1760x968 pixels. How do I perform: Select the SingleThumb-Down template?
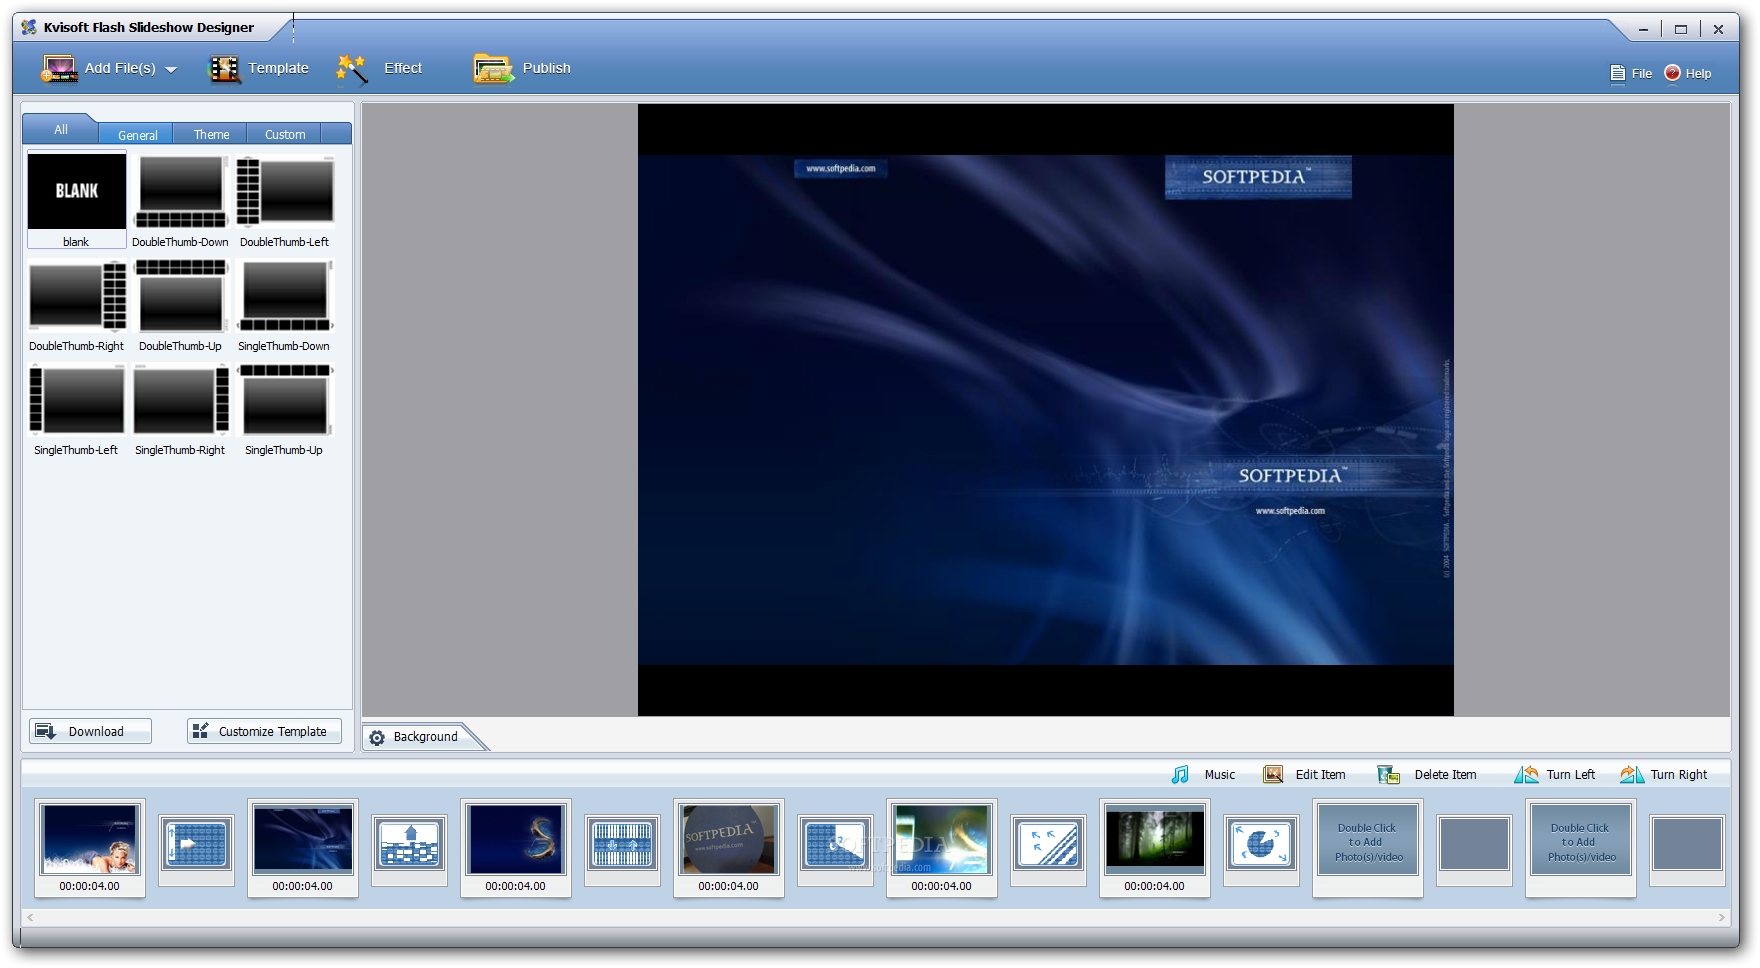point(284,305)
